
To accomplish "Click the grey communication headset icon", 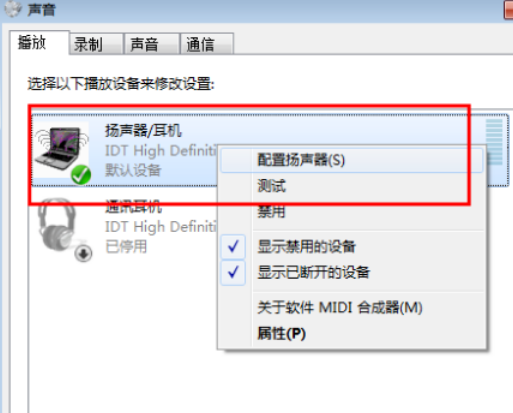I will tap(56, 224).
